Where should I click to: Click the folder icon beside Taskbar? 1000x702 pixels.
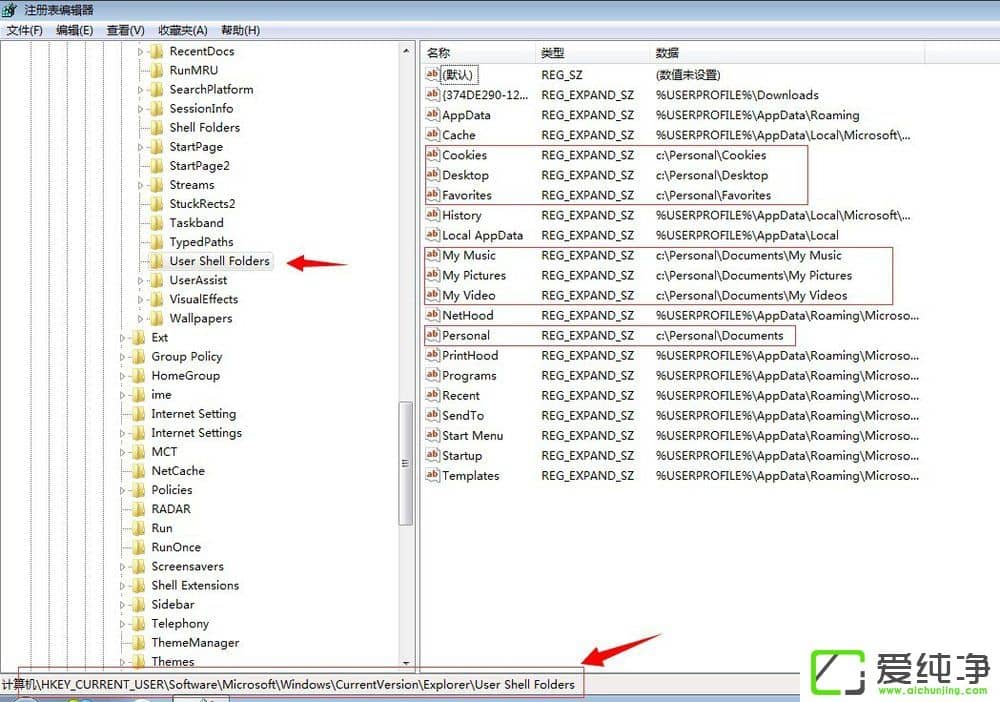tap(156, 223)
